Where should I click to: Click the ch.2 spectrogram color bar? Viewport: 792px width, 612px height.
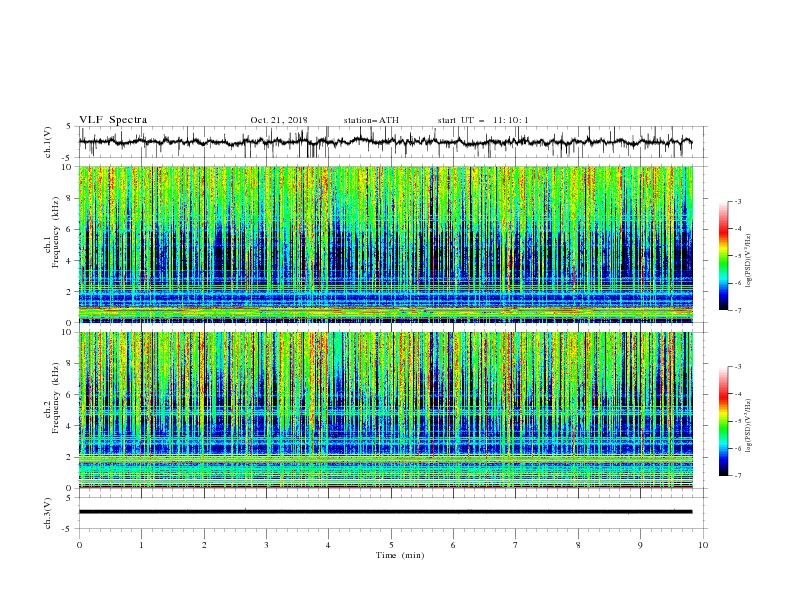(x=723, y=421)
